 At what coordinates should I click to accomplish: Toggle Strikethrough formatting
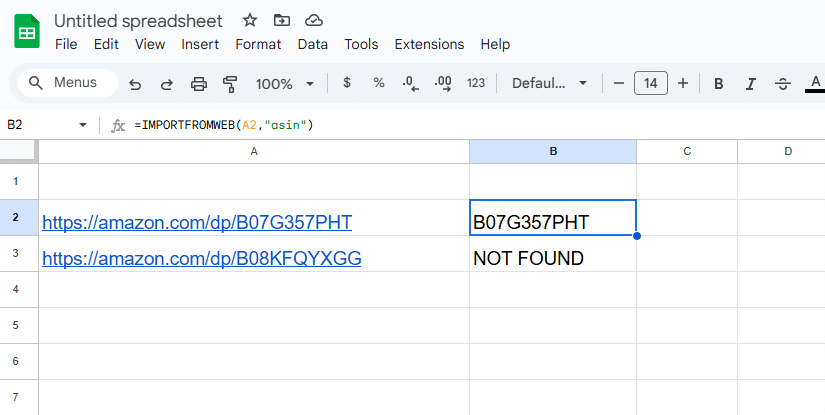[x=782, y=84]
